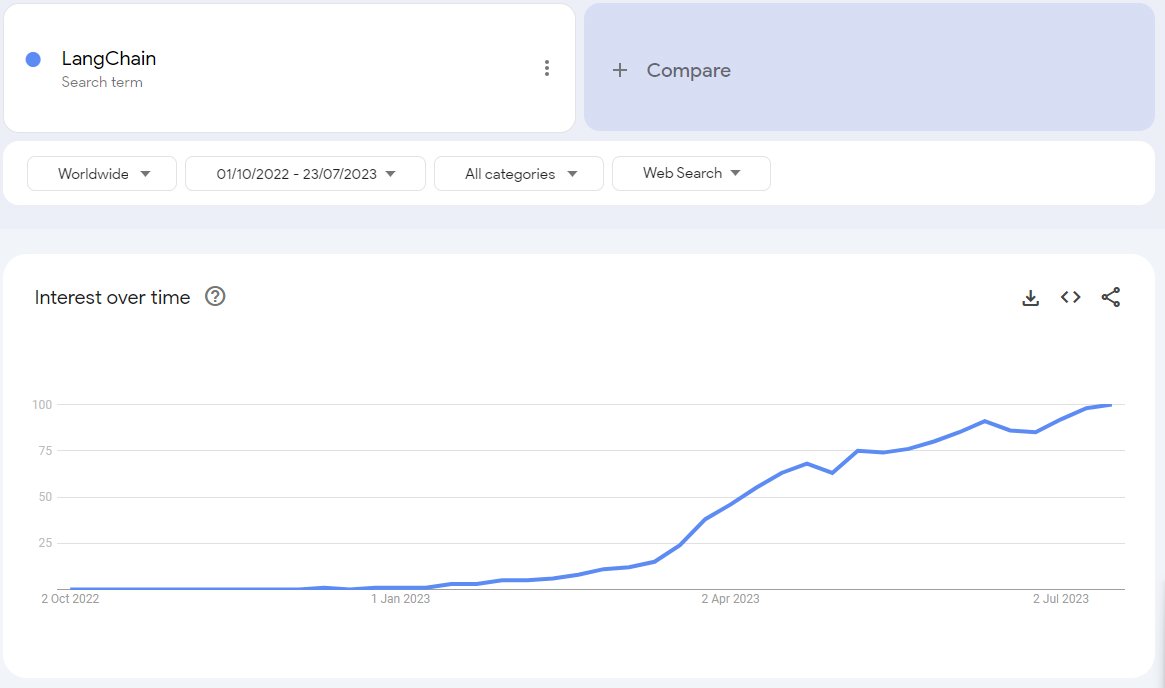Screen dimensions: 1165x688
Task: Open the LangChain search term options menu
Action: [547, 68]
